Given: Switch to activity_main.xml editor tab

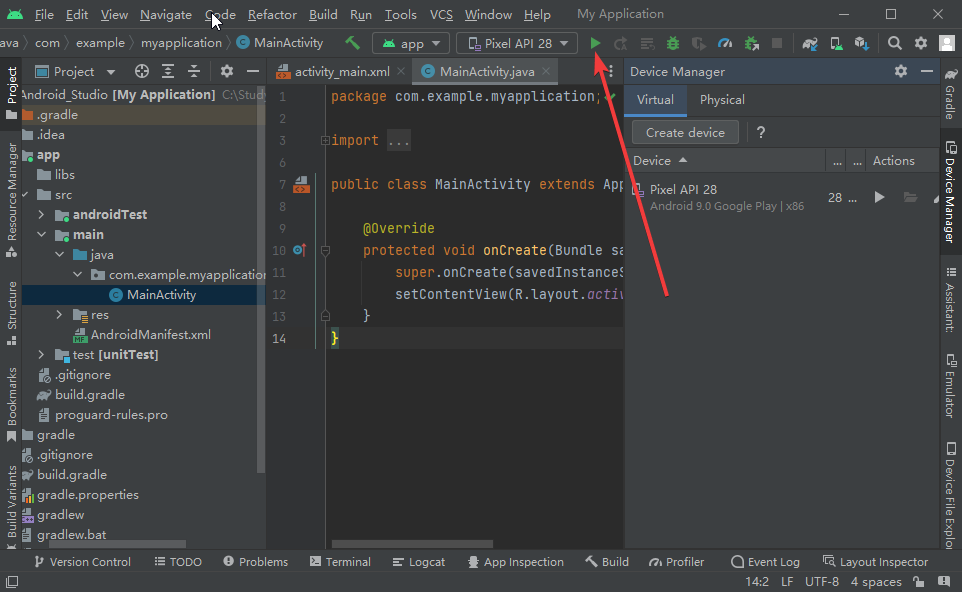Looking at the screenshot, I should pyautogui.click(x=342, y=72).
